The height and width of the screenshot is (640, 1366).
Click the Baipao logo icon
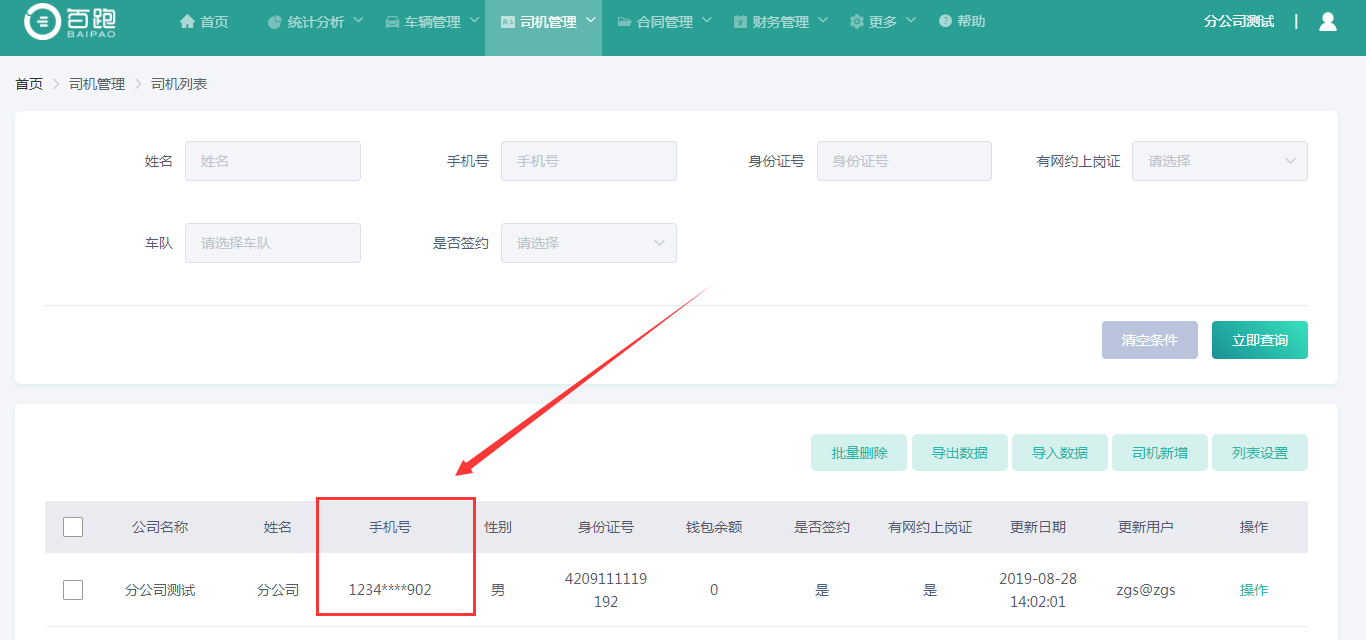pyautogui.click(x=43, y=21)
